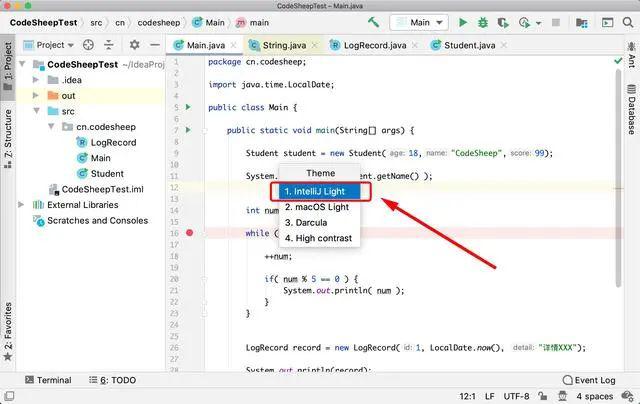640x404 pixels.
Task: Switch to the LogRecord.java tab
Action: pyautogui.click(x=373, y=45)
